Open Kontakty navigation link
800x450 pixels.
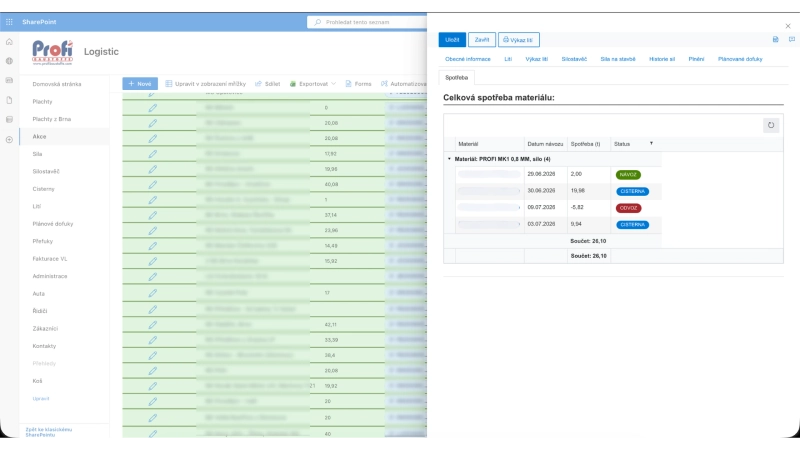(44, 346)
